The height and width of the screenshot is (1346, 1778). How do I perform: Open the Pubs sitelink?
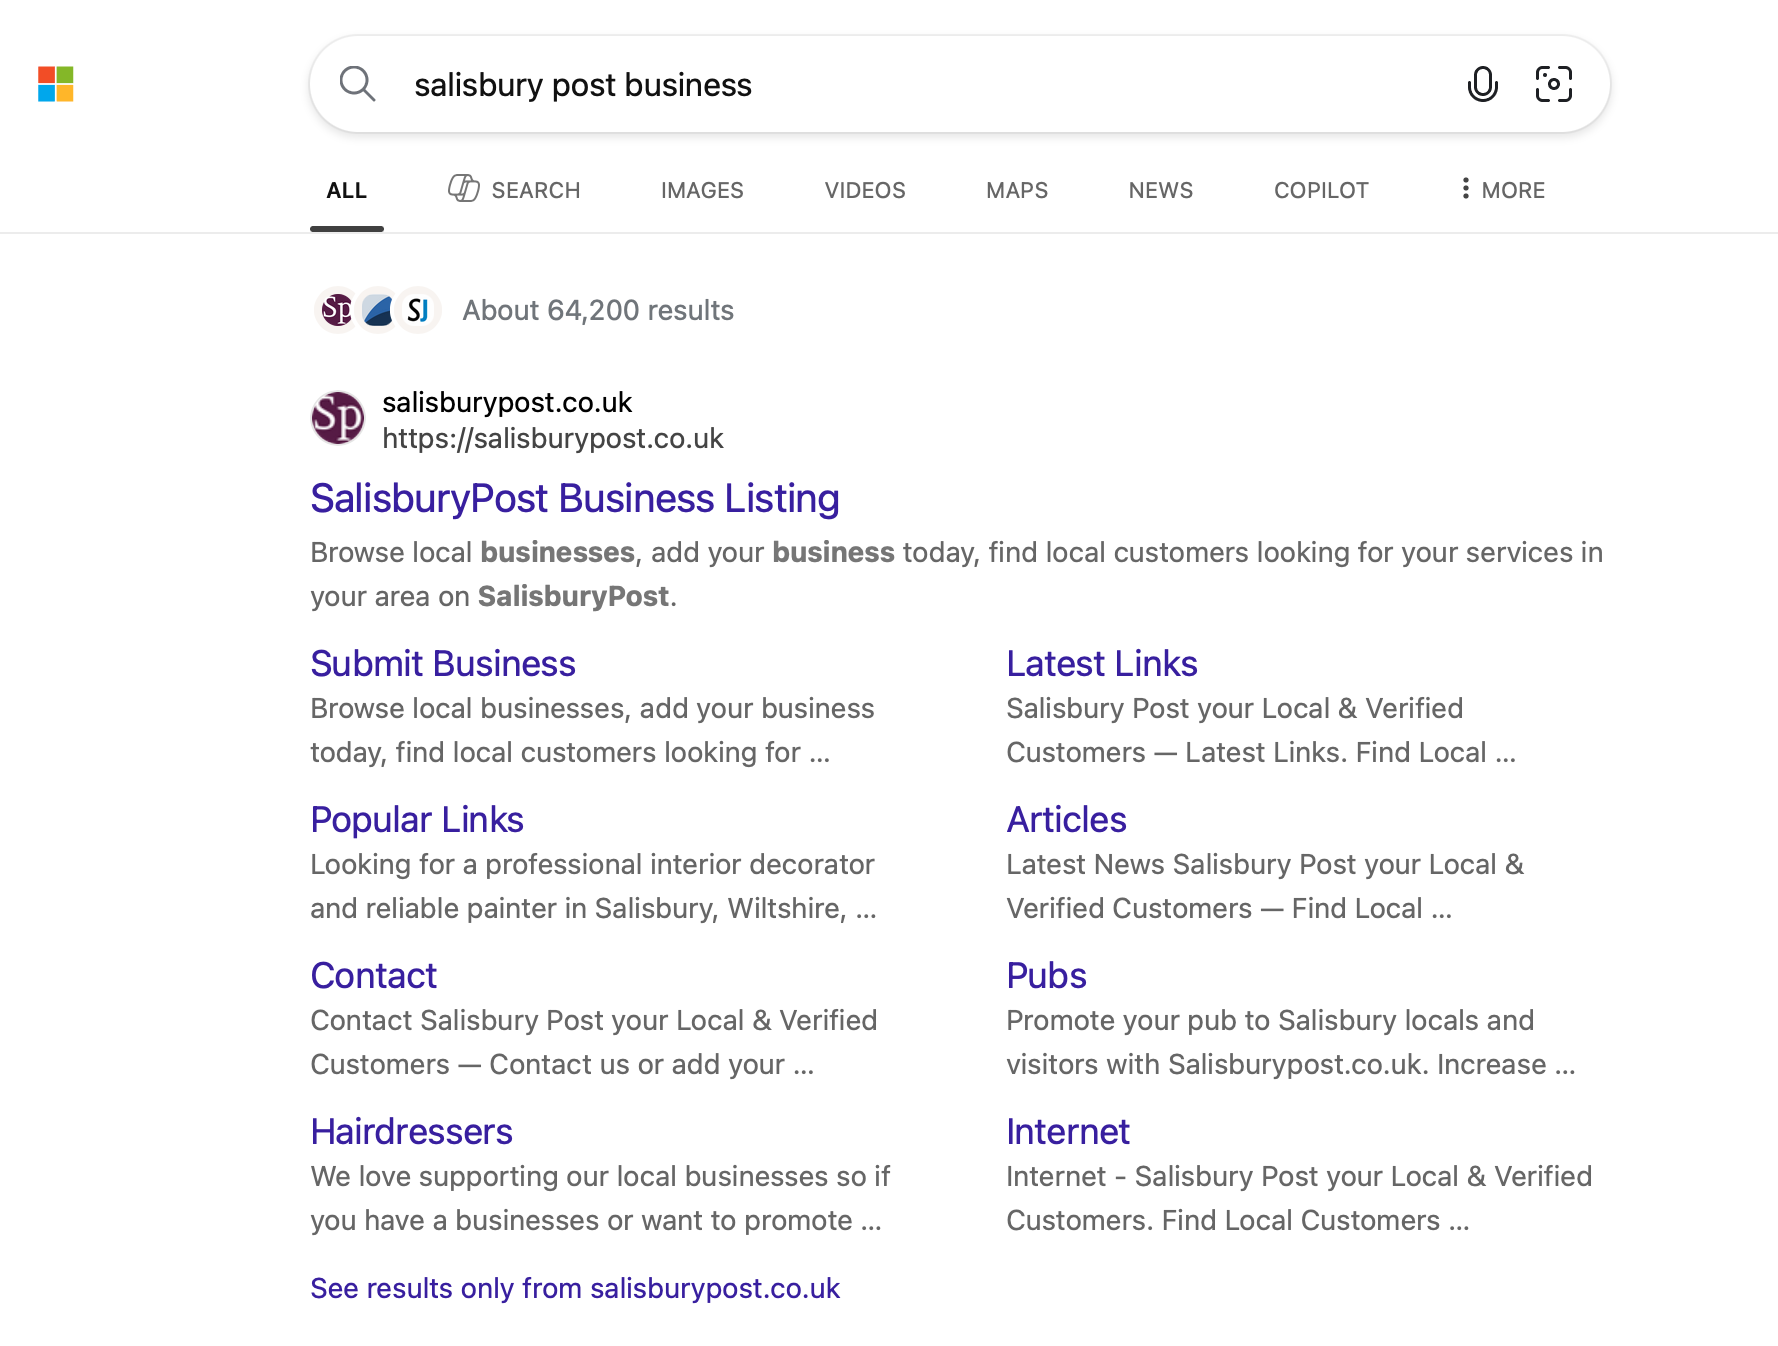tap(1046, 976)
